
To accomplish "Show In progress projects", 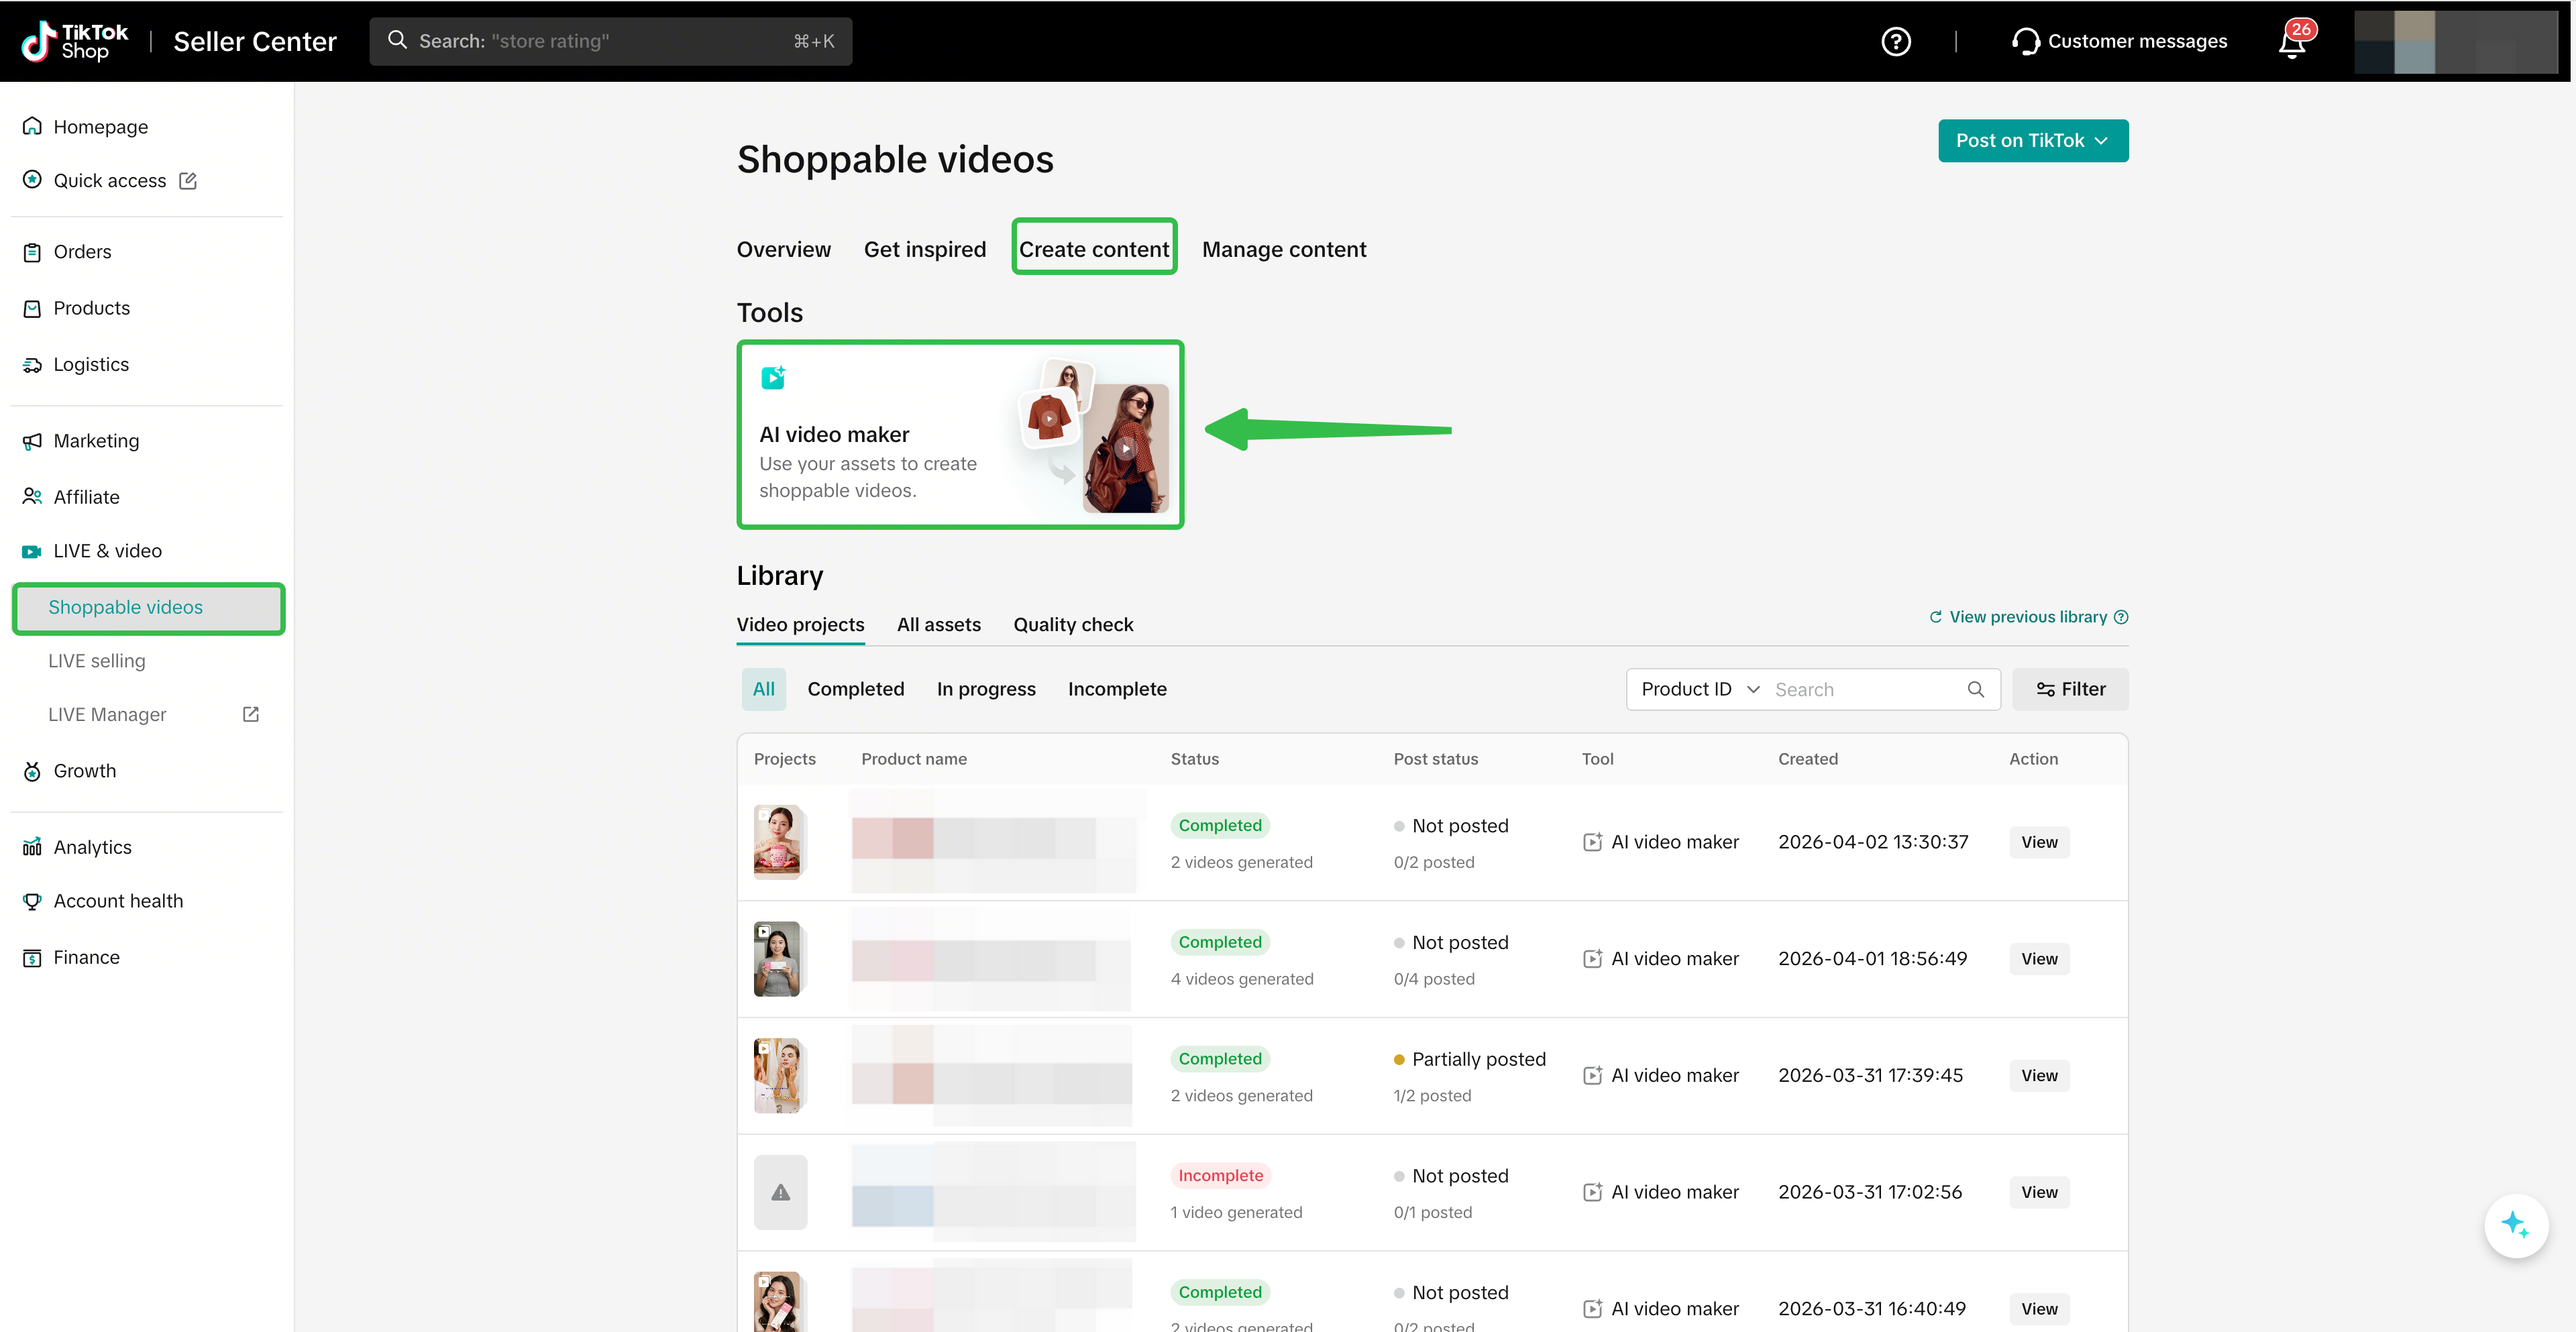I will click(985, 689).
